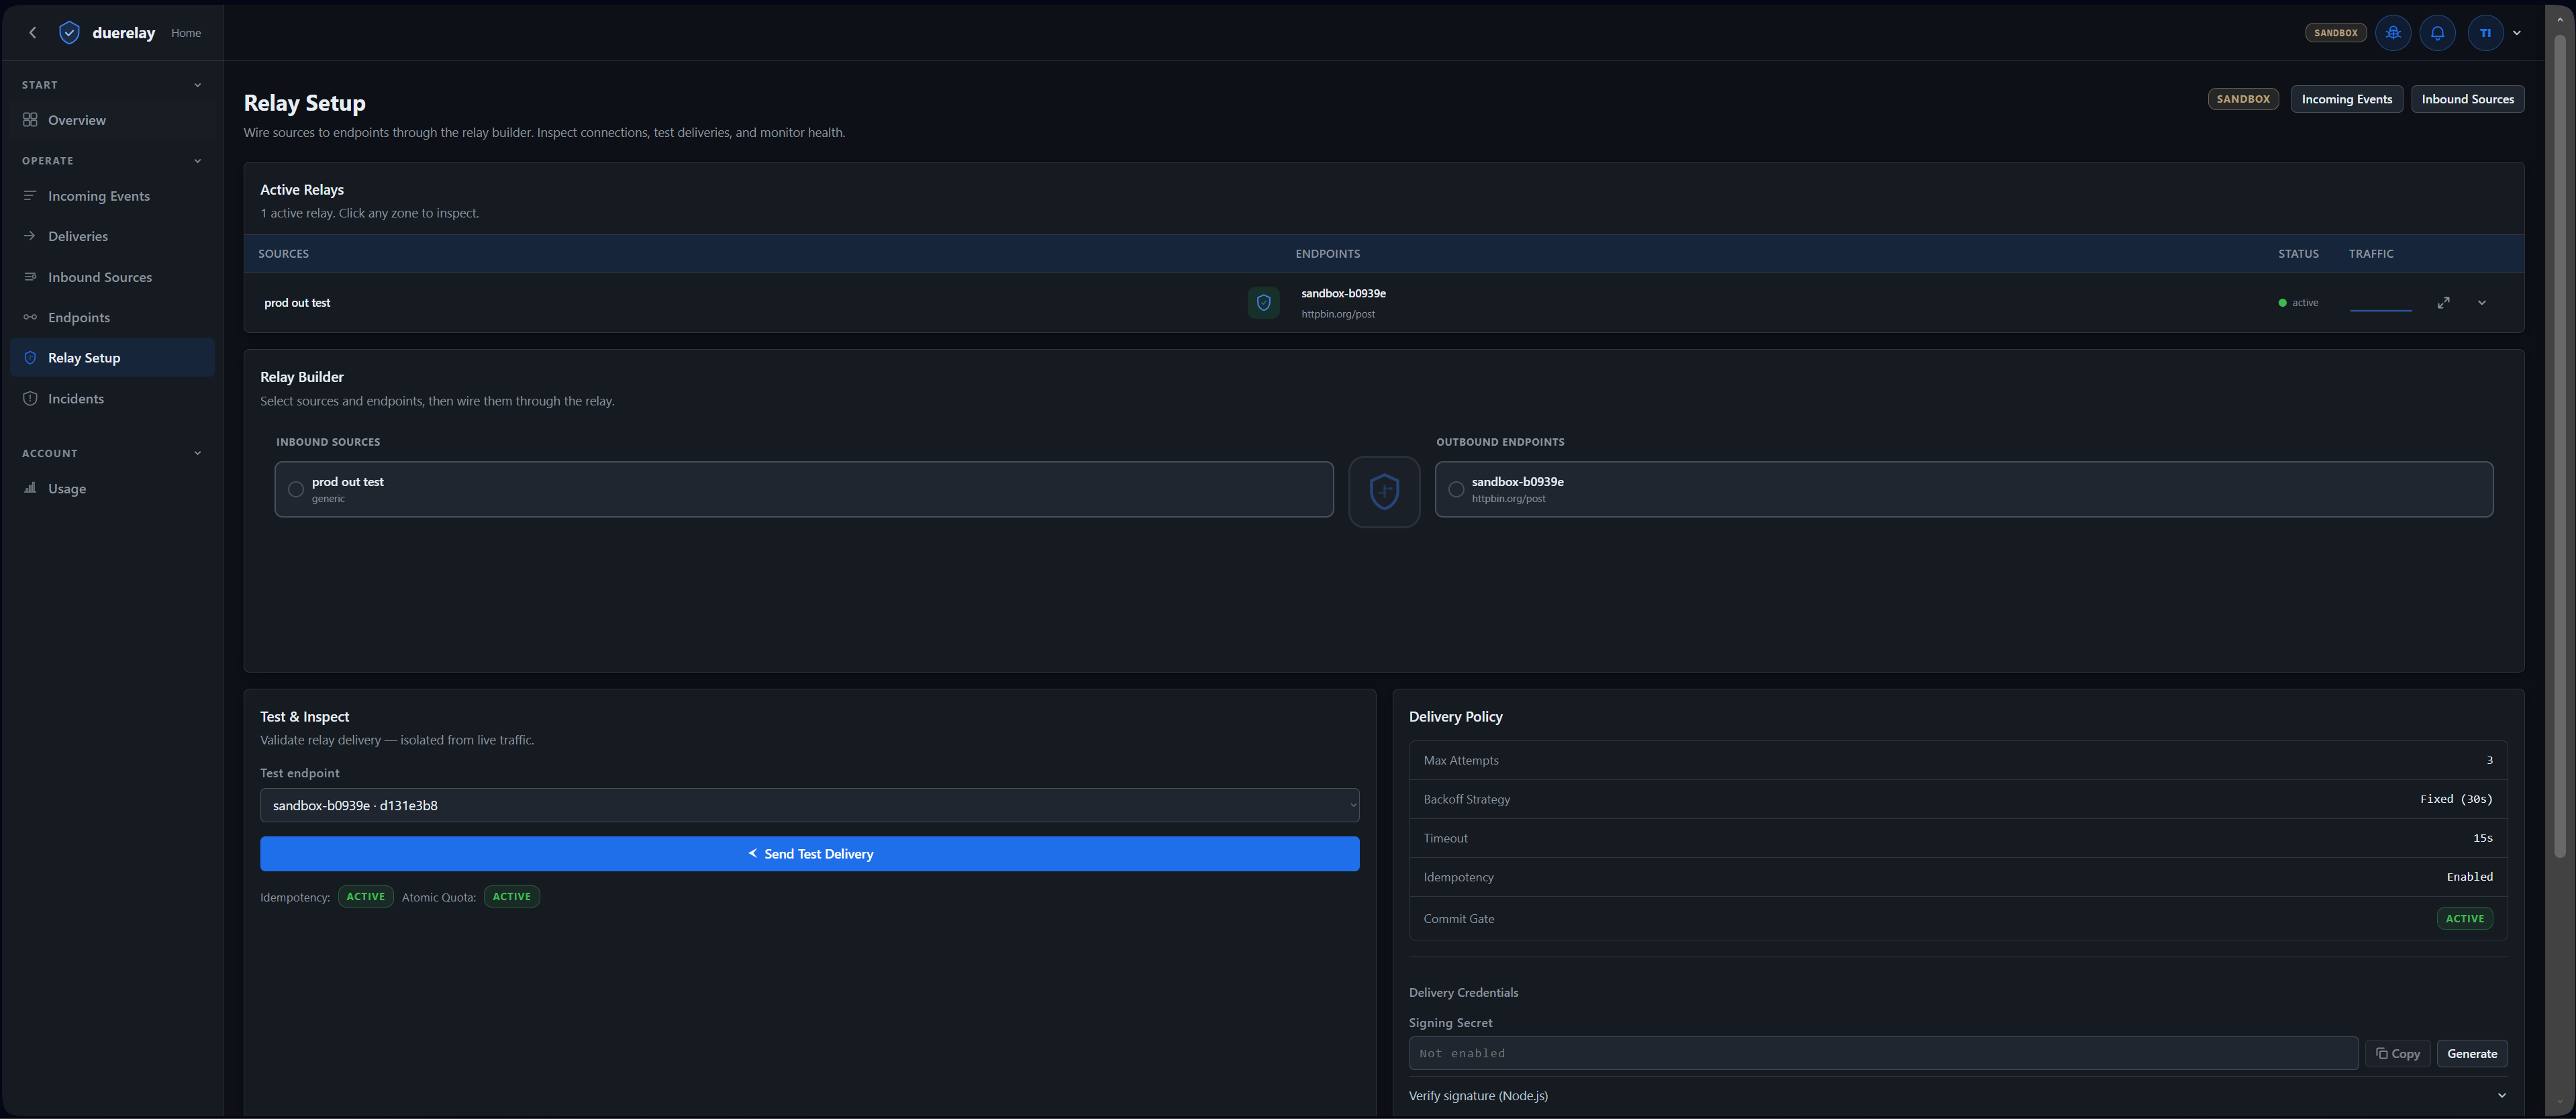Click the Copy signing secret button
Screen dimensions: 2576x1119
coord(2397,1054)
